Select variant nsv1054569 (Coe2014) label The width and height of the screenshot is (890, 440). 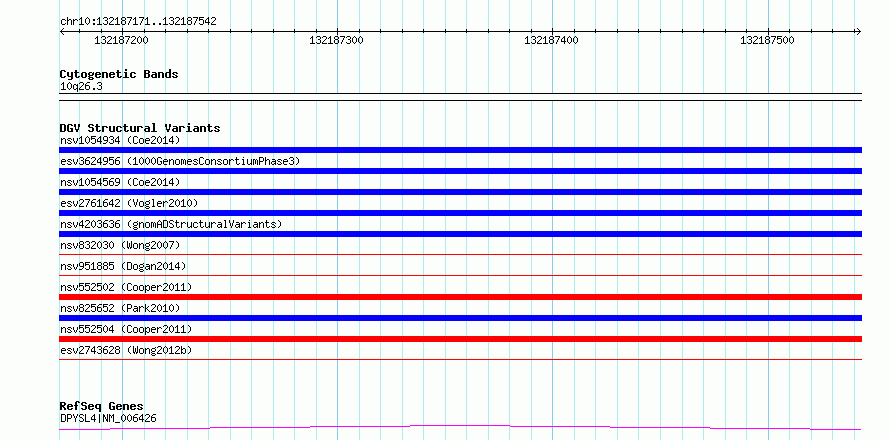coord(120,182)
